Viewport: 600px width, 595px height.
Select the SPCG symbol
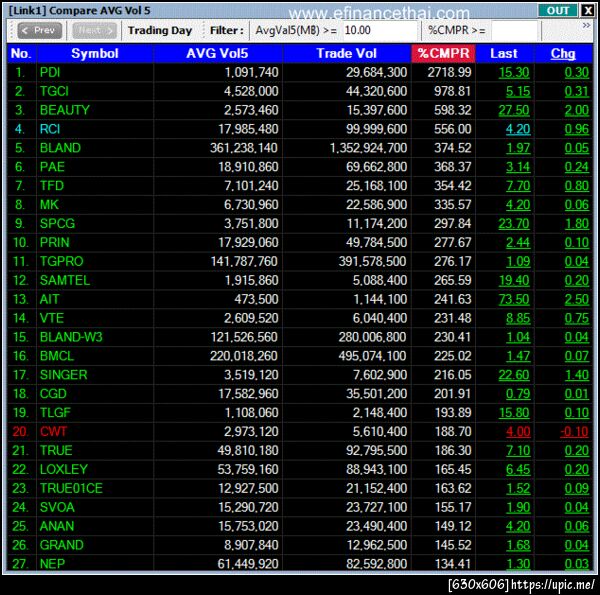click(57, 223)
